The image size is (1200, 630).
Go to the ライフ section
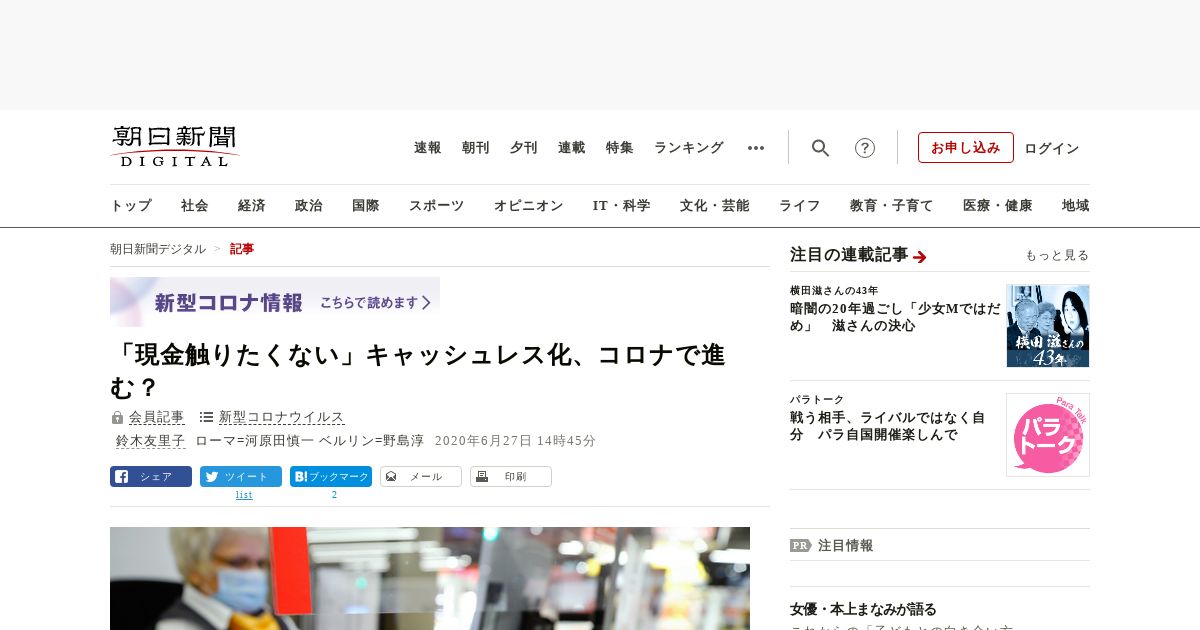point(800,206)
